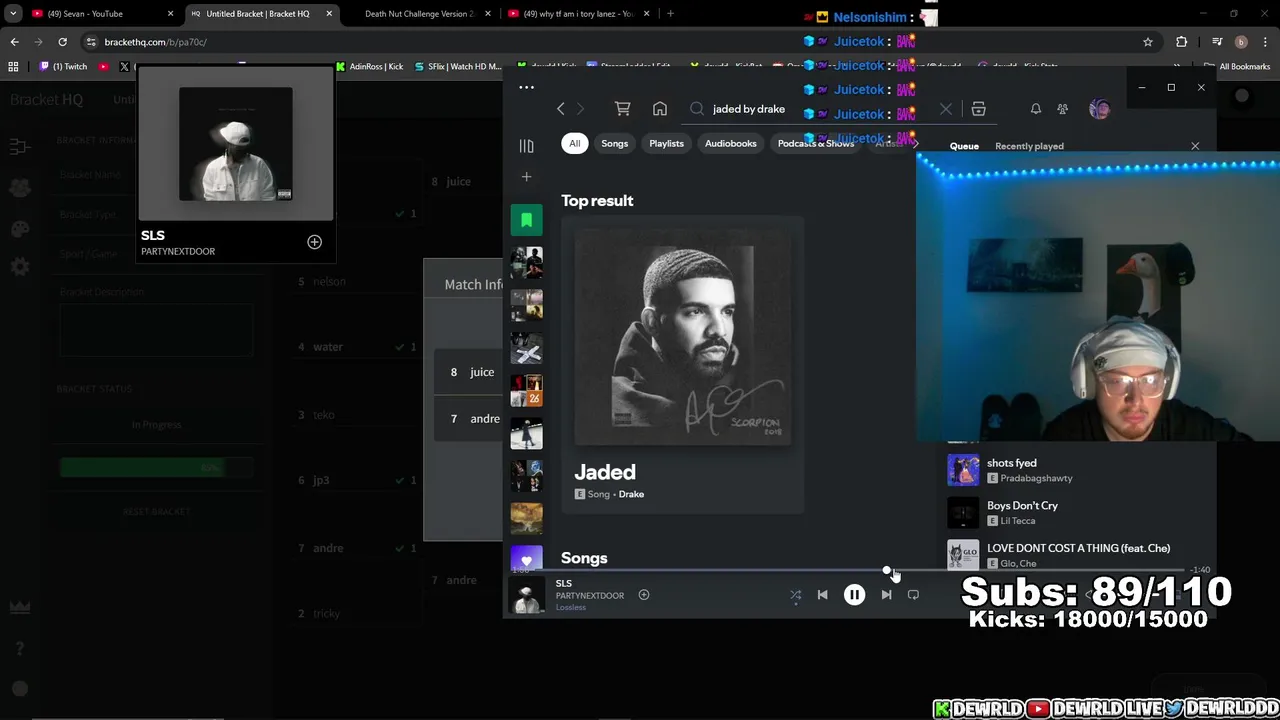Clear the Spotify search text

[945, 109]
